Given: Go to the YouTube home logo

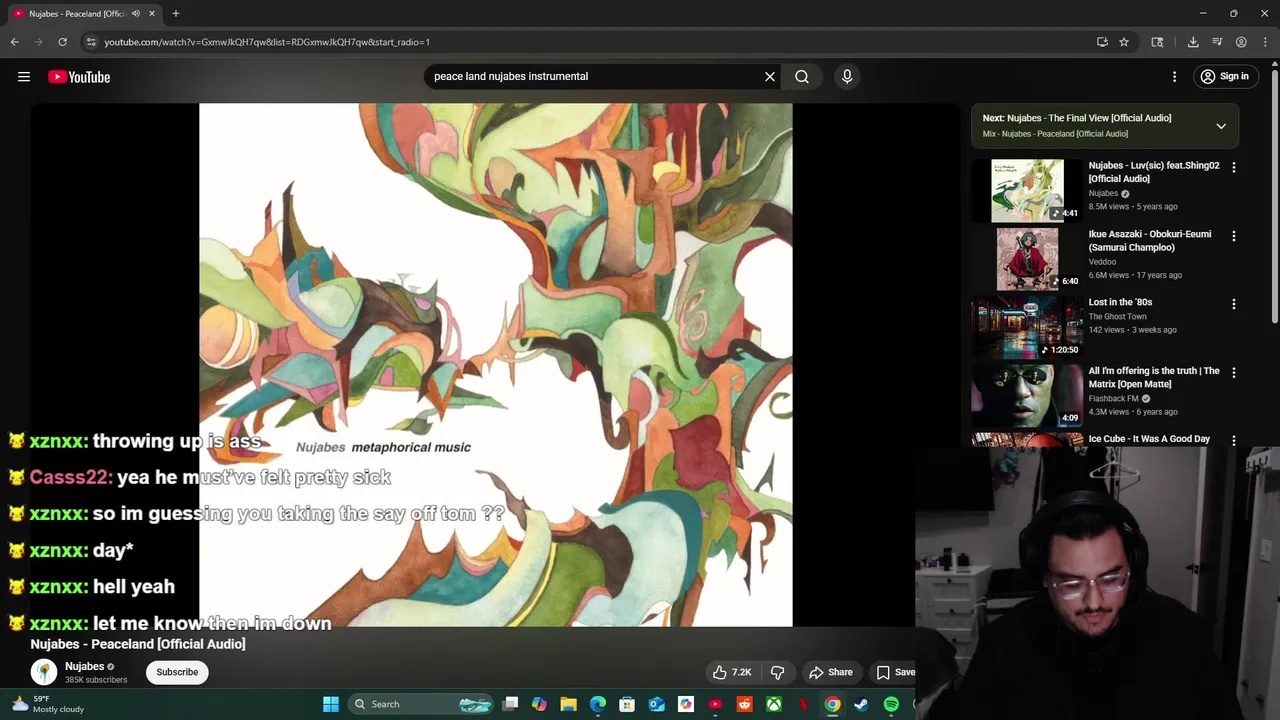Looking at the screenshot, I should [x=79, y=77].
